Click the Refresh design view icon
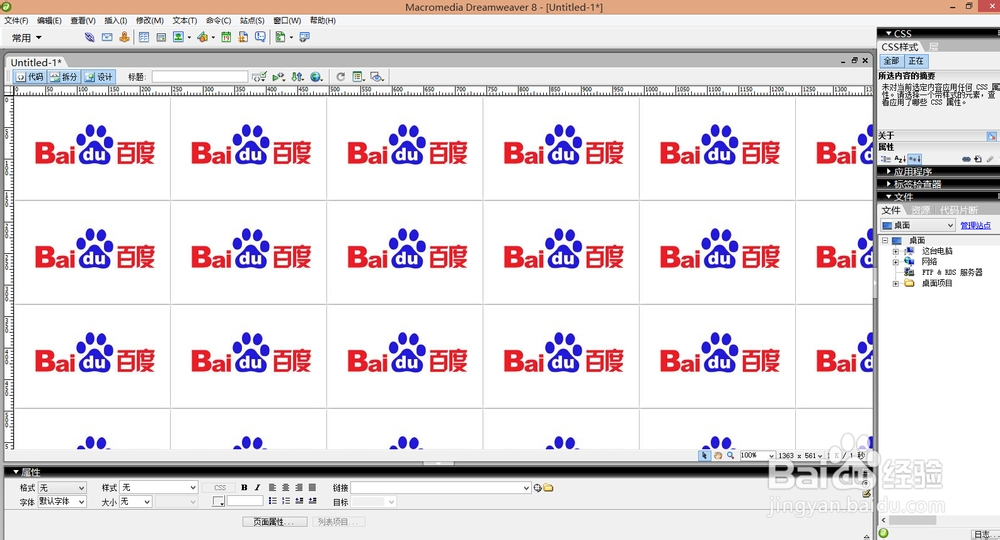 click(x=341, y=77)
